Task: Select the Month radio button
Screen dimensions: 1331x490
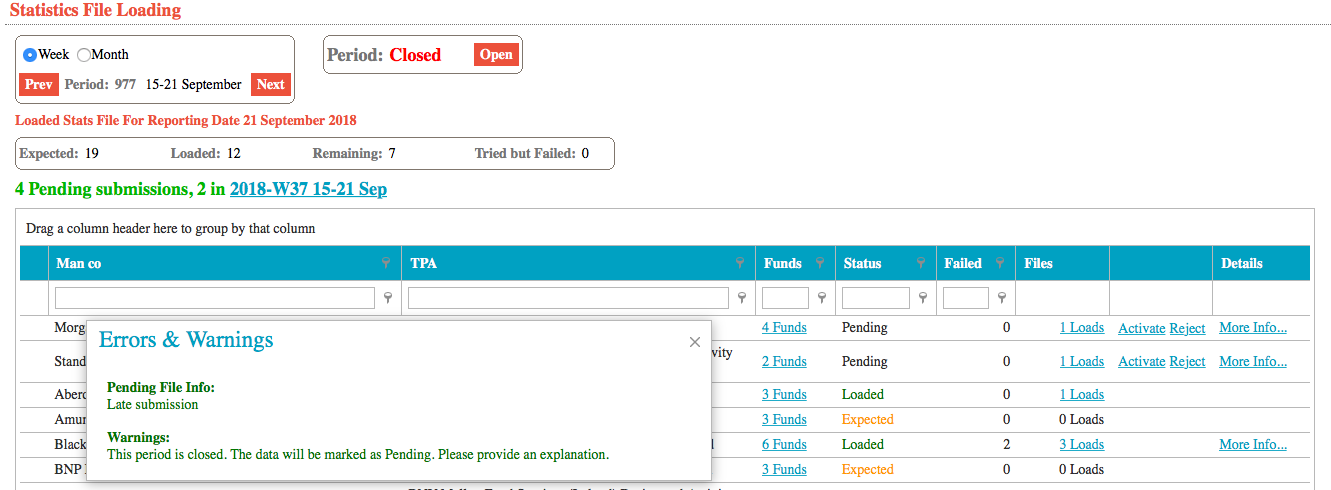Action: pos(84,55)
